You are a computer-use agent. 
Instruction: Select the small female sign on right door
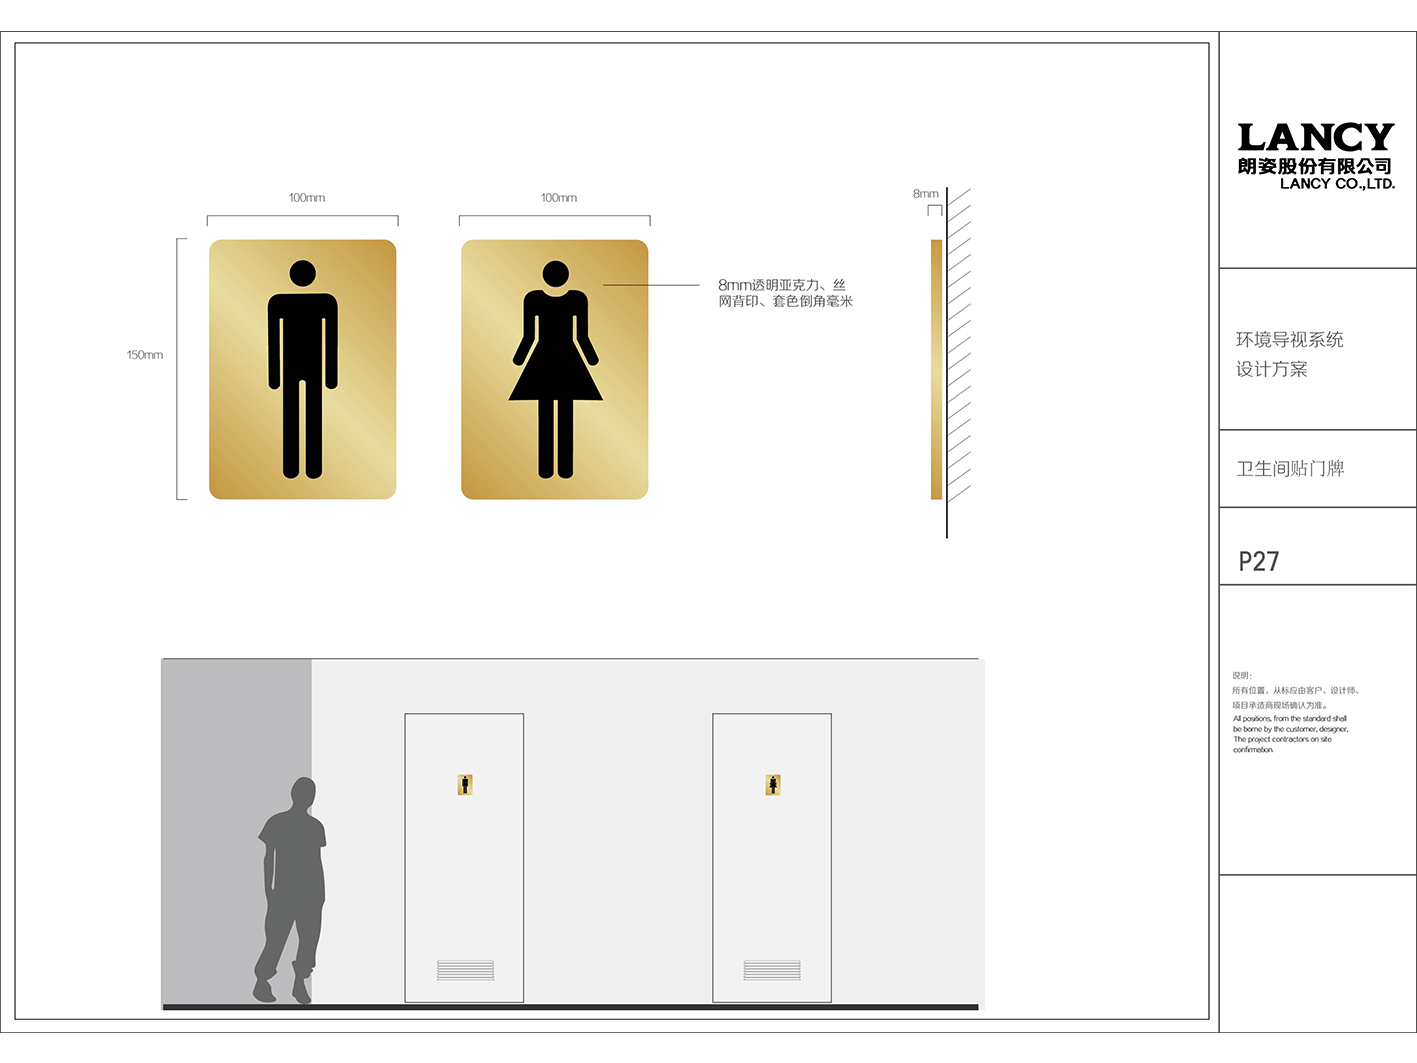click(x=773, y=785)
